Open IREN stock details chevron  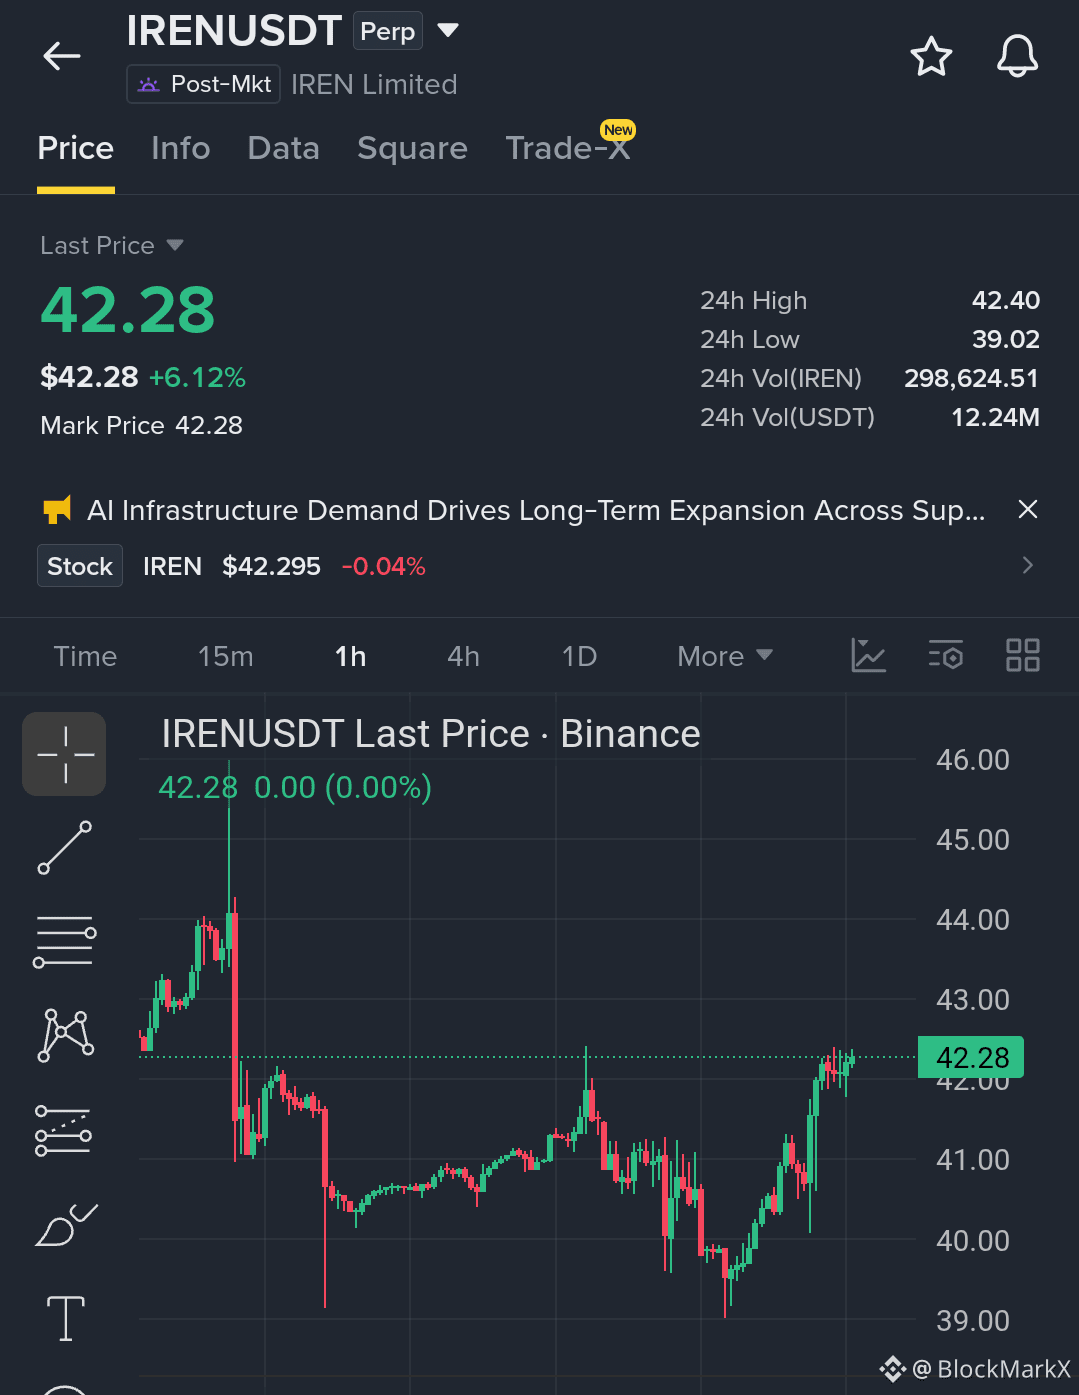1027,566
